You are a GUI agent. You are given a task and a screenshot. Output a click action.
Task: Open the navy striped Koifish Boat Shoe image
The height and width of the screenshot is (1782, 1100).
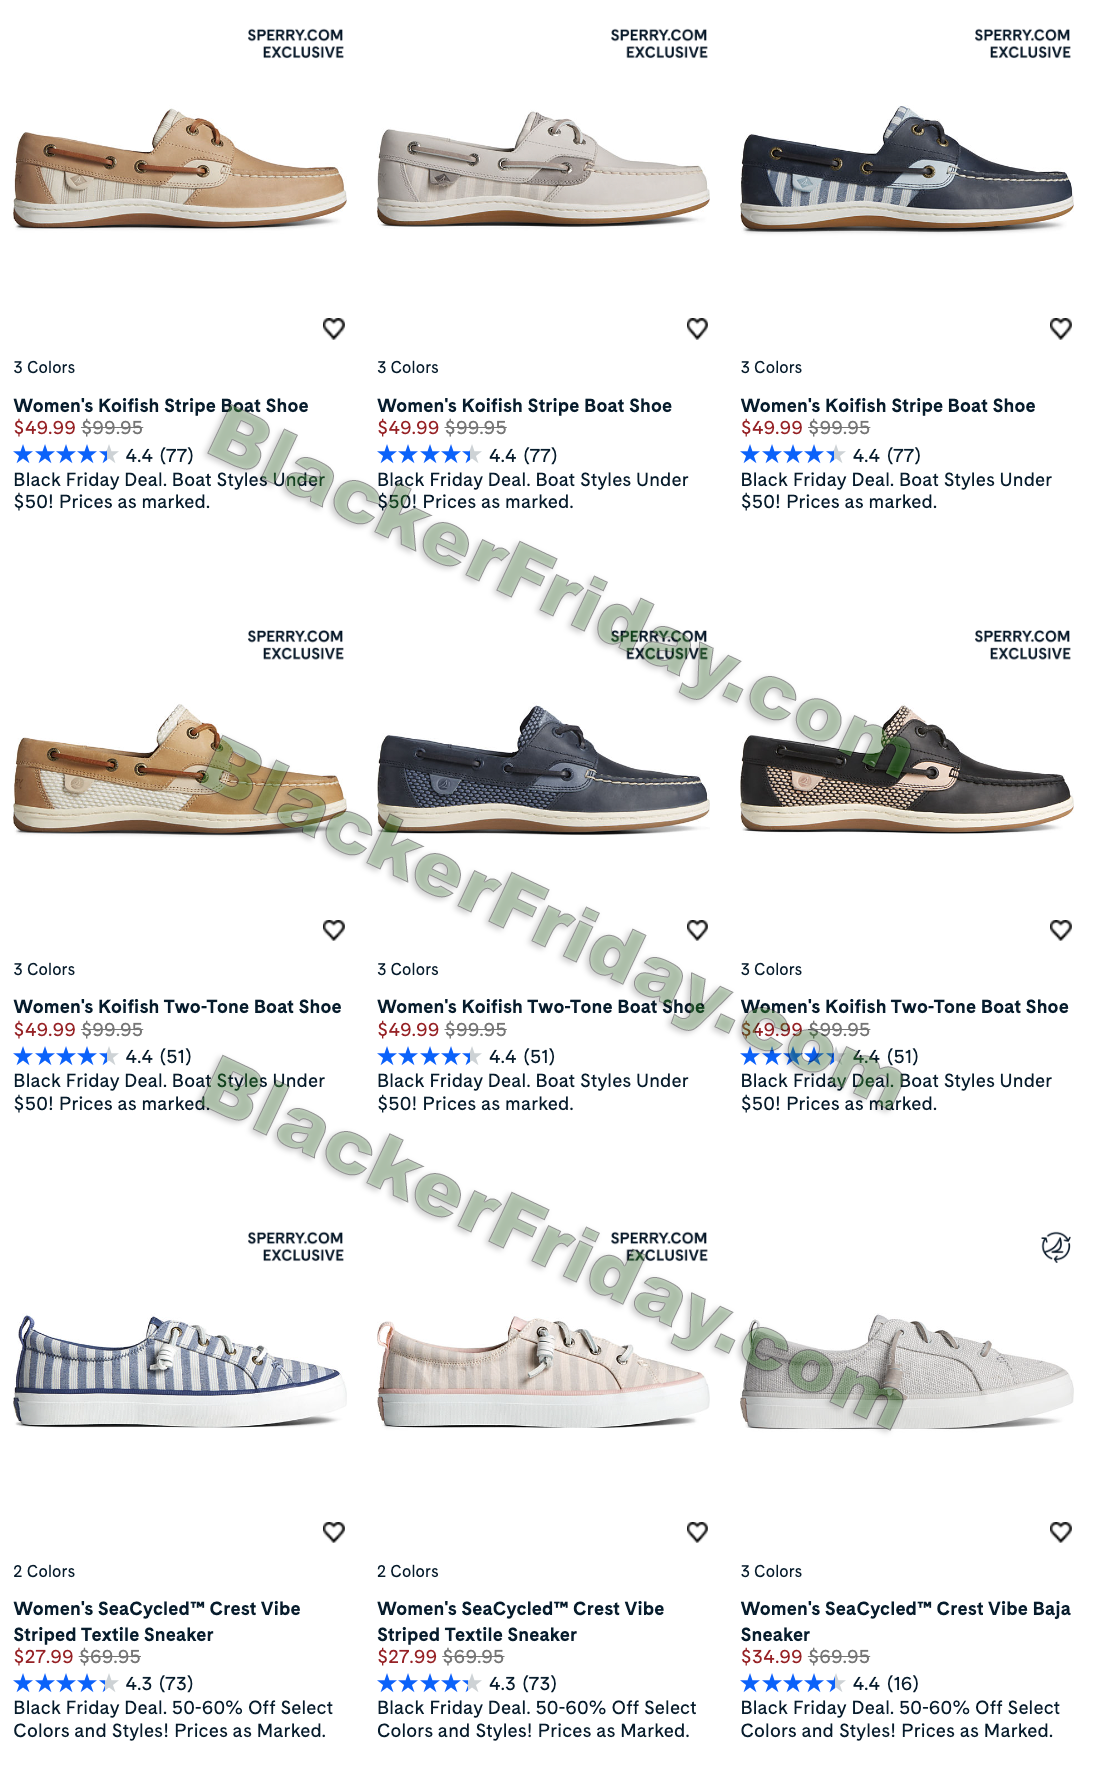[x=907, y=170]
